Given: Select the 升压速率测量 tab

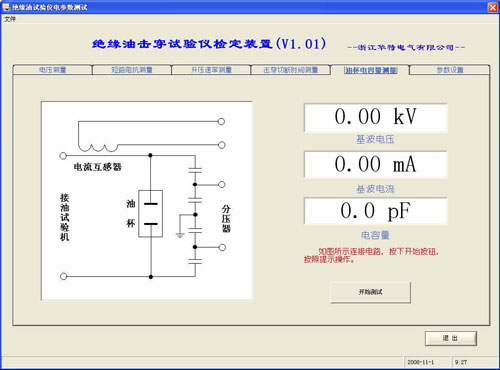Looking at the screenshot, I should coord(211,70).
